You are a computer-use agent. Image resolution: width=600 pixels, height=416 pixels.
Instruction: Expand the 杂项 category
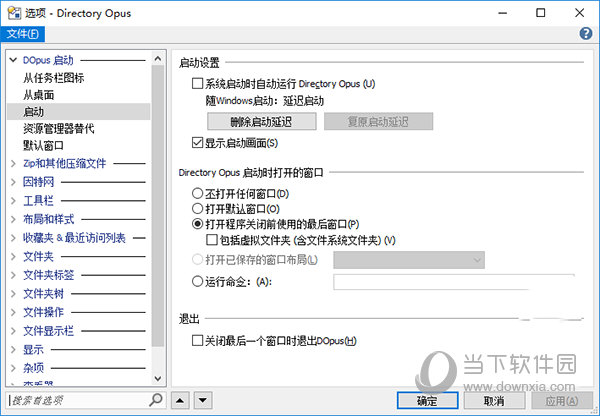point(13,368)
